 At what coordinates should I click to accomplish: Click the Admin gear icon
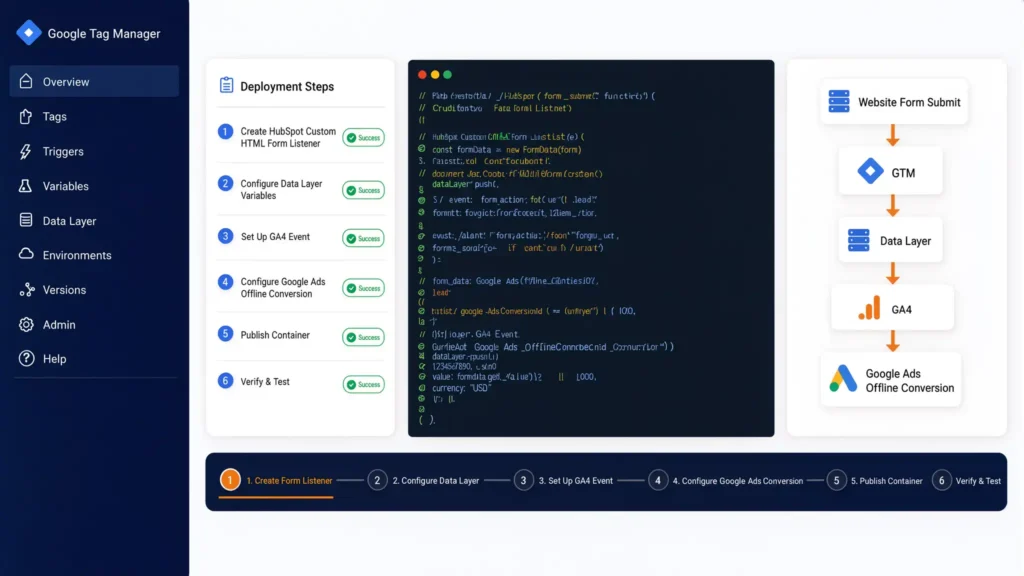click(x=26, y=324)
